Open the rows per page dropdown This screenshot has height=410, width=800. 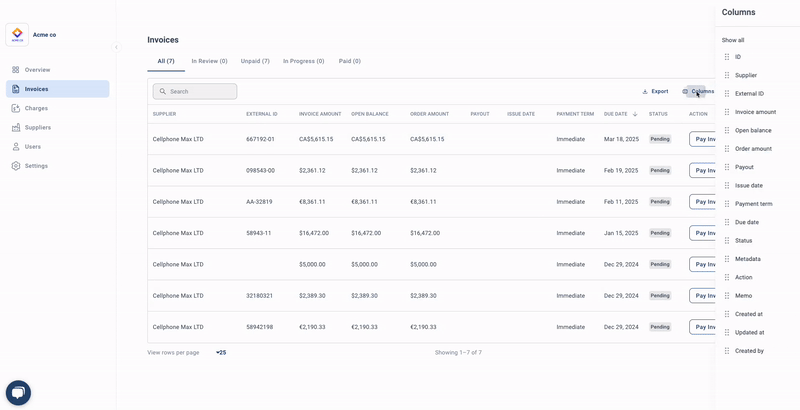pos(220,352)
